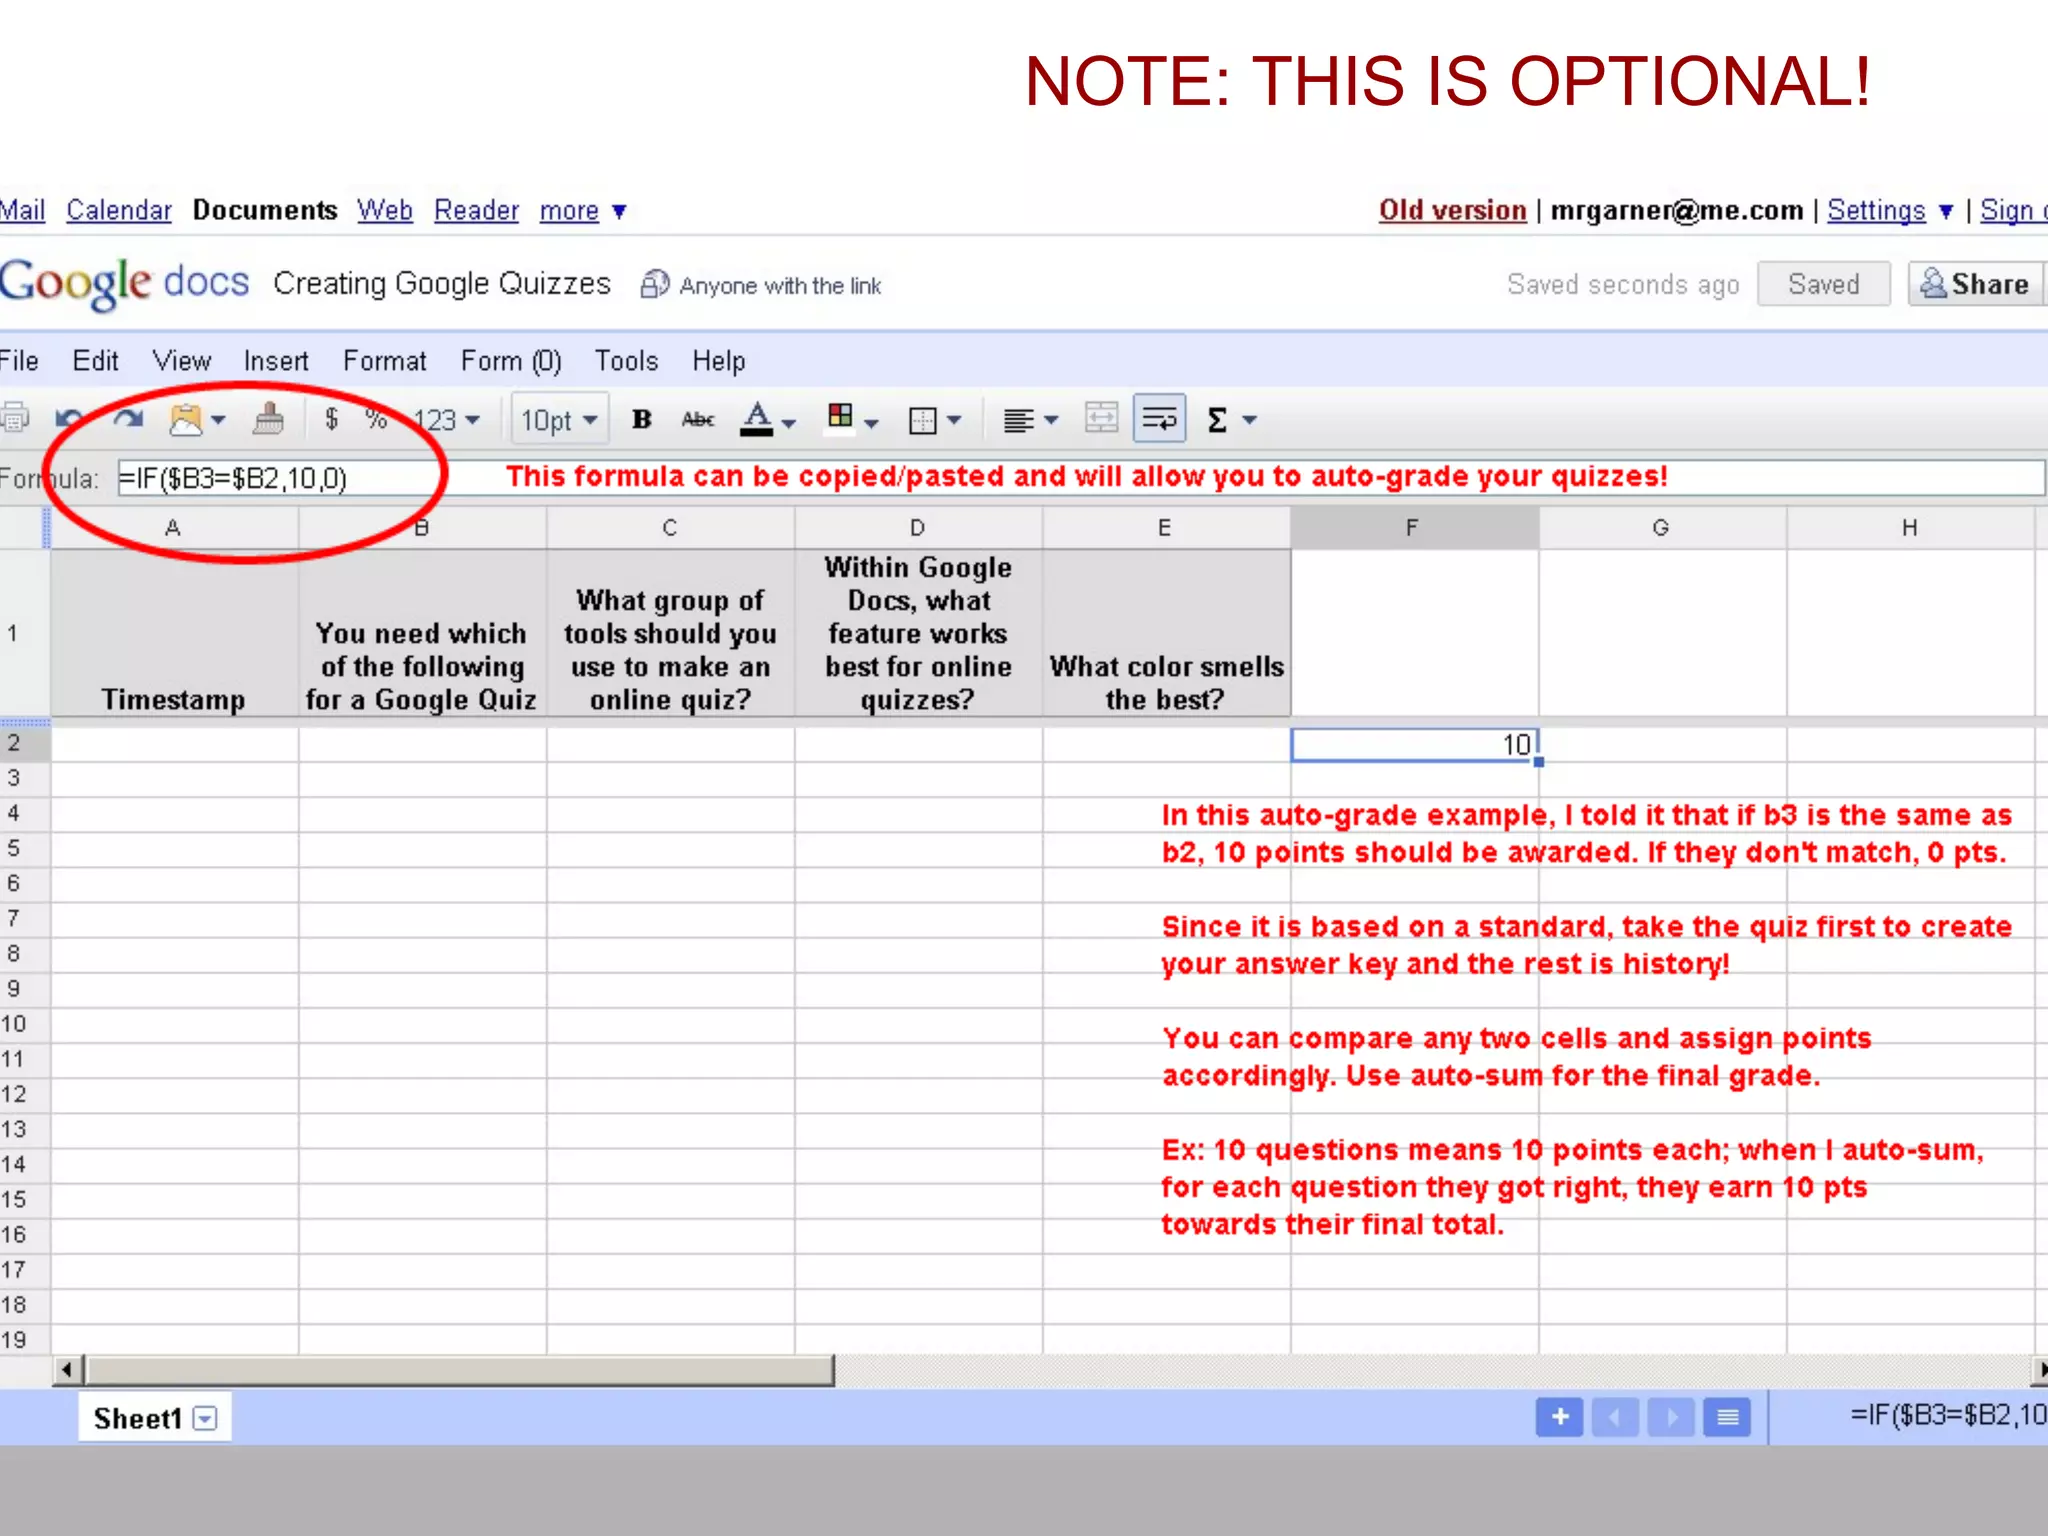Open Sheet1 tab dropdown arrow
Image resolution: width=2048 pixels, height=1536 pixels.
click(x=205, y=1418)
